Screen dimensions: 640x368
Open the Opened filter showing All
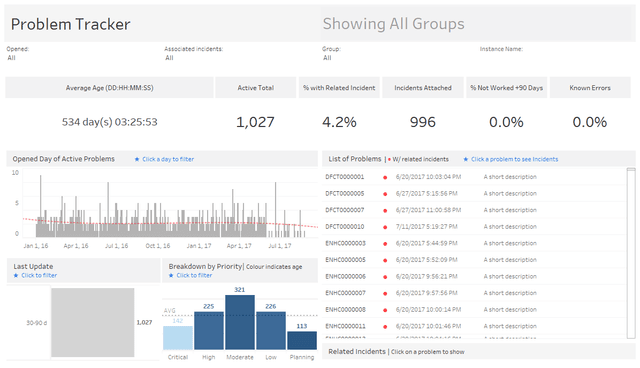[x=11, y=58]
